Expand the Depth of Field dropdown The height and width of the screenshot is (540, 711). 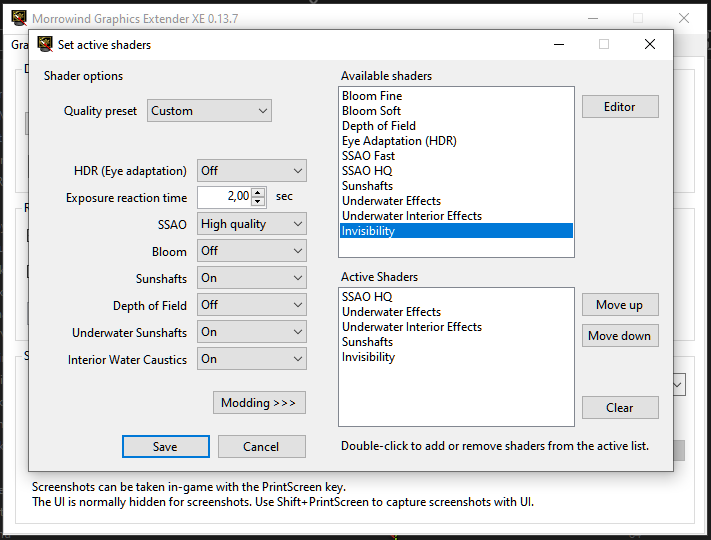point(251,305)
